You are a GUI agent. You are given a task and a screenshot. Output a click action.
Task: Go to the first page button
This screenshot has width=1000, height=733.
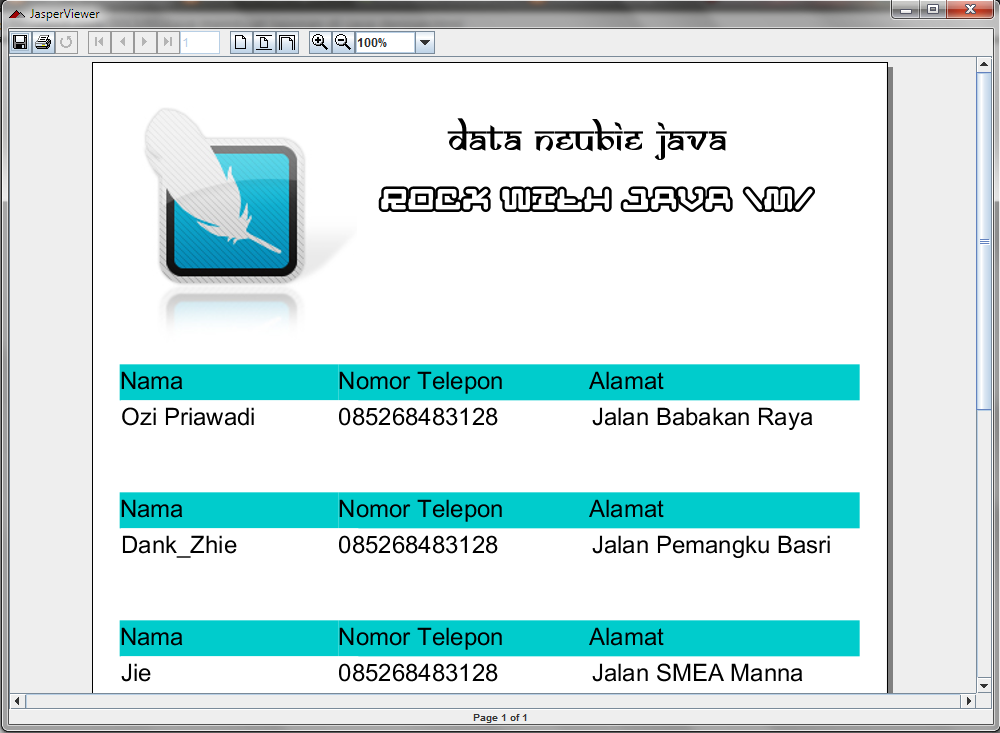pos(99,43)
